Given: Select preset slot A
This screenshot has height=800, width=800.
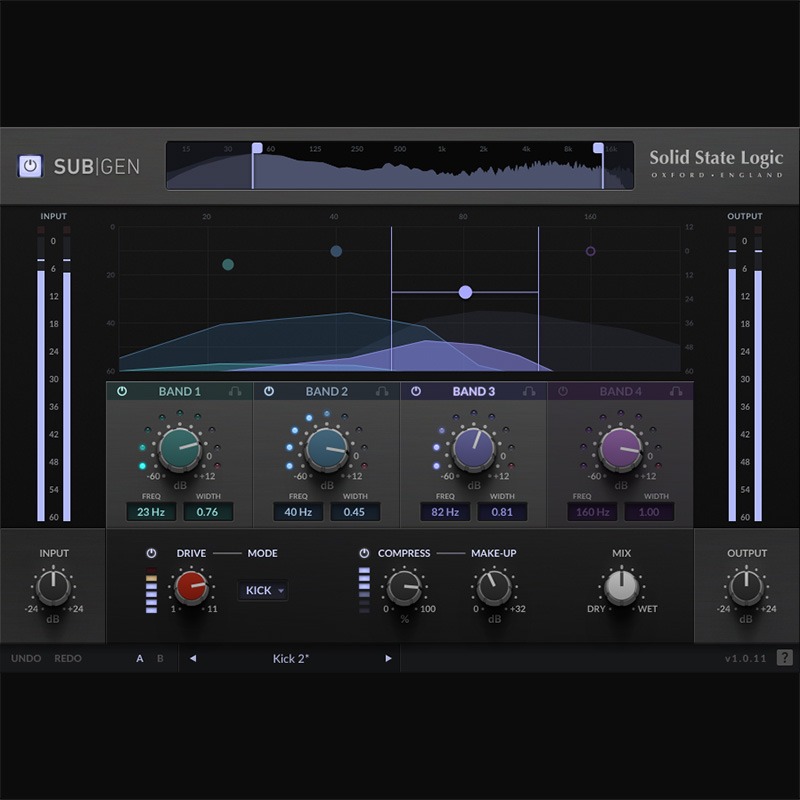Looking at the screenshot, I should (140, 658).
